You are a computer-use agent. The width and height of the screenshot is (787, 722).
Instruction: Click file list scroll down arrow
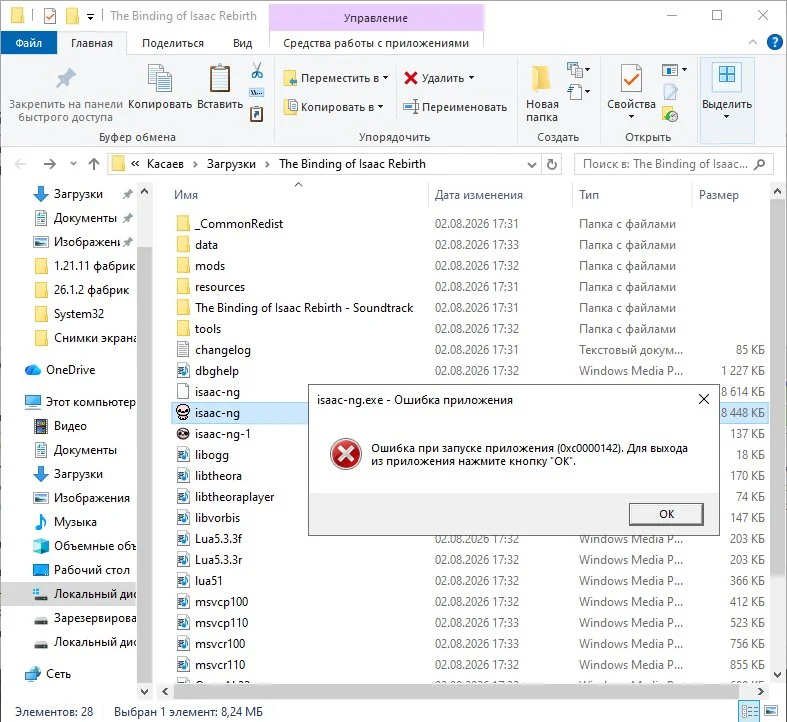[x=777, y=675]
